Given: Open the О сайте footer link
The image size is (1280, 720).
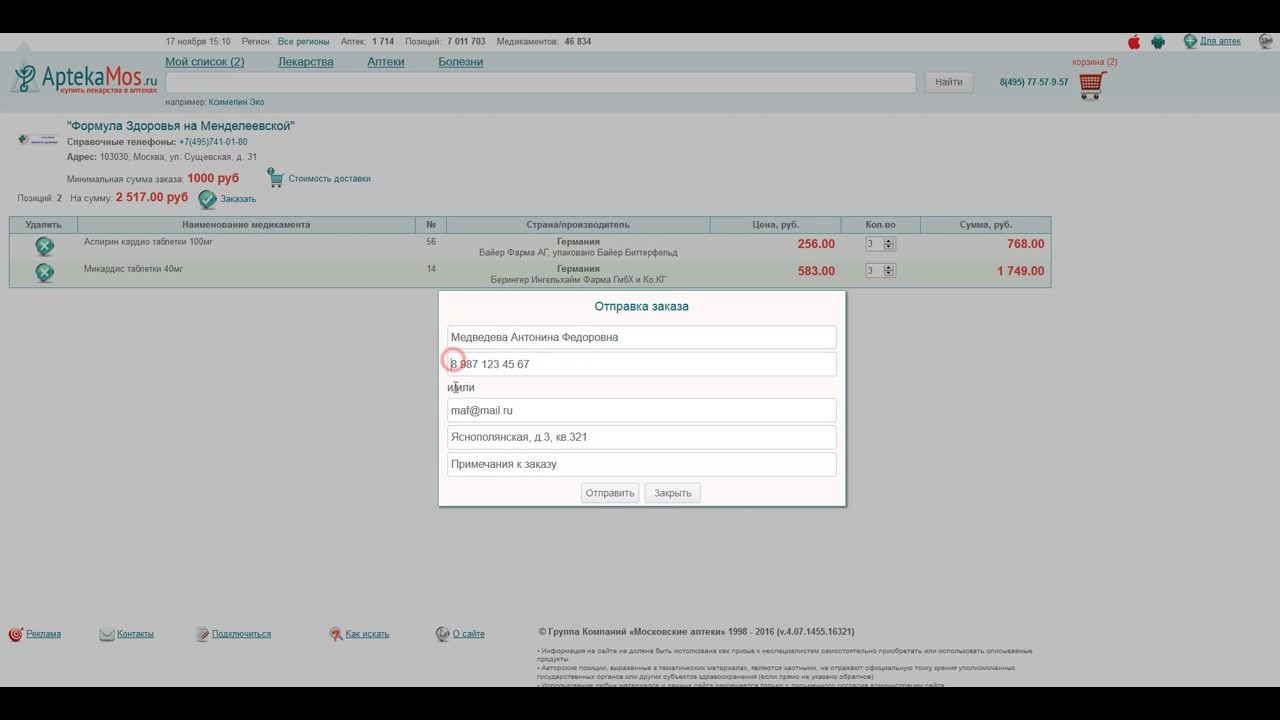Looking at the screenshot, I should [x=468, y=634].
